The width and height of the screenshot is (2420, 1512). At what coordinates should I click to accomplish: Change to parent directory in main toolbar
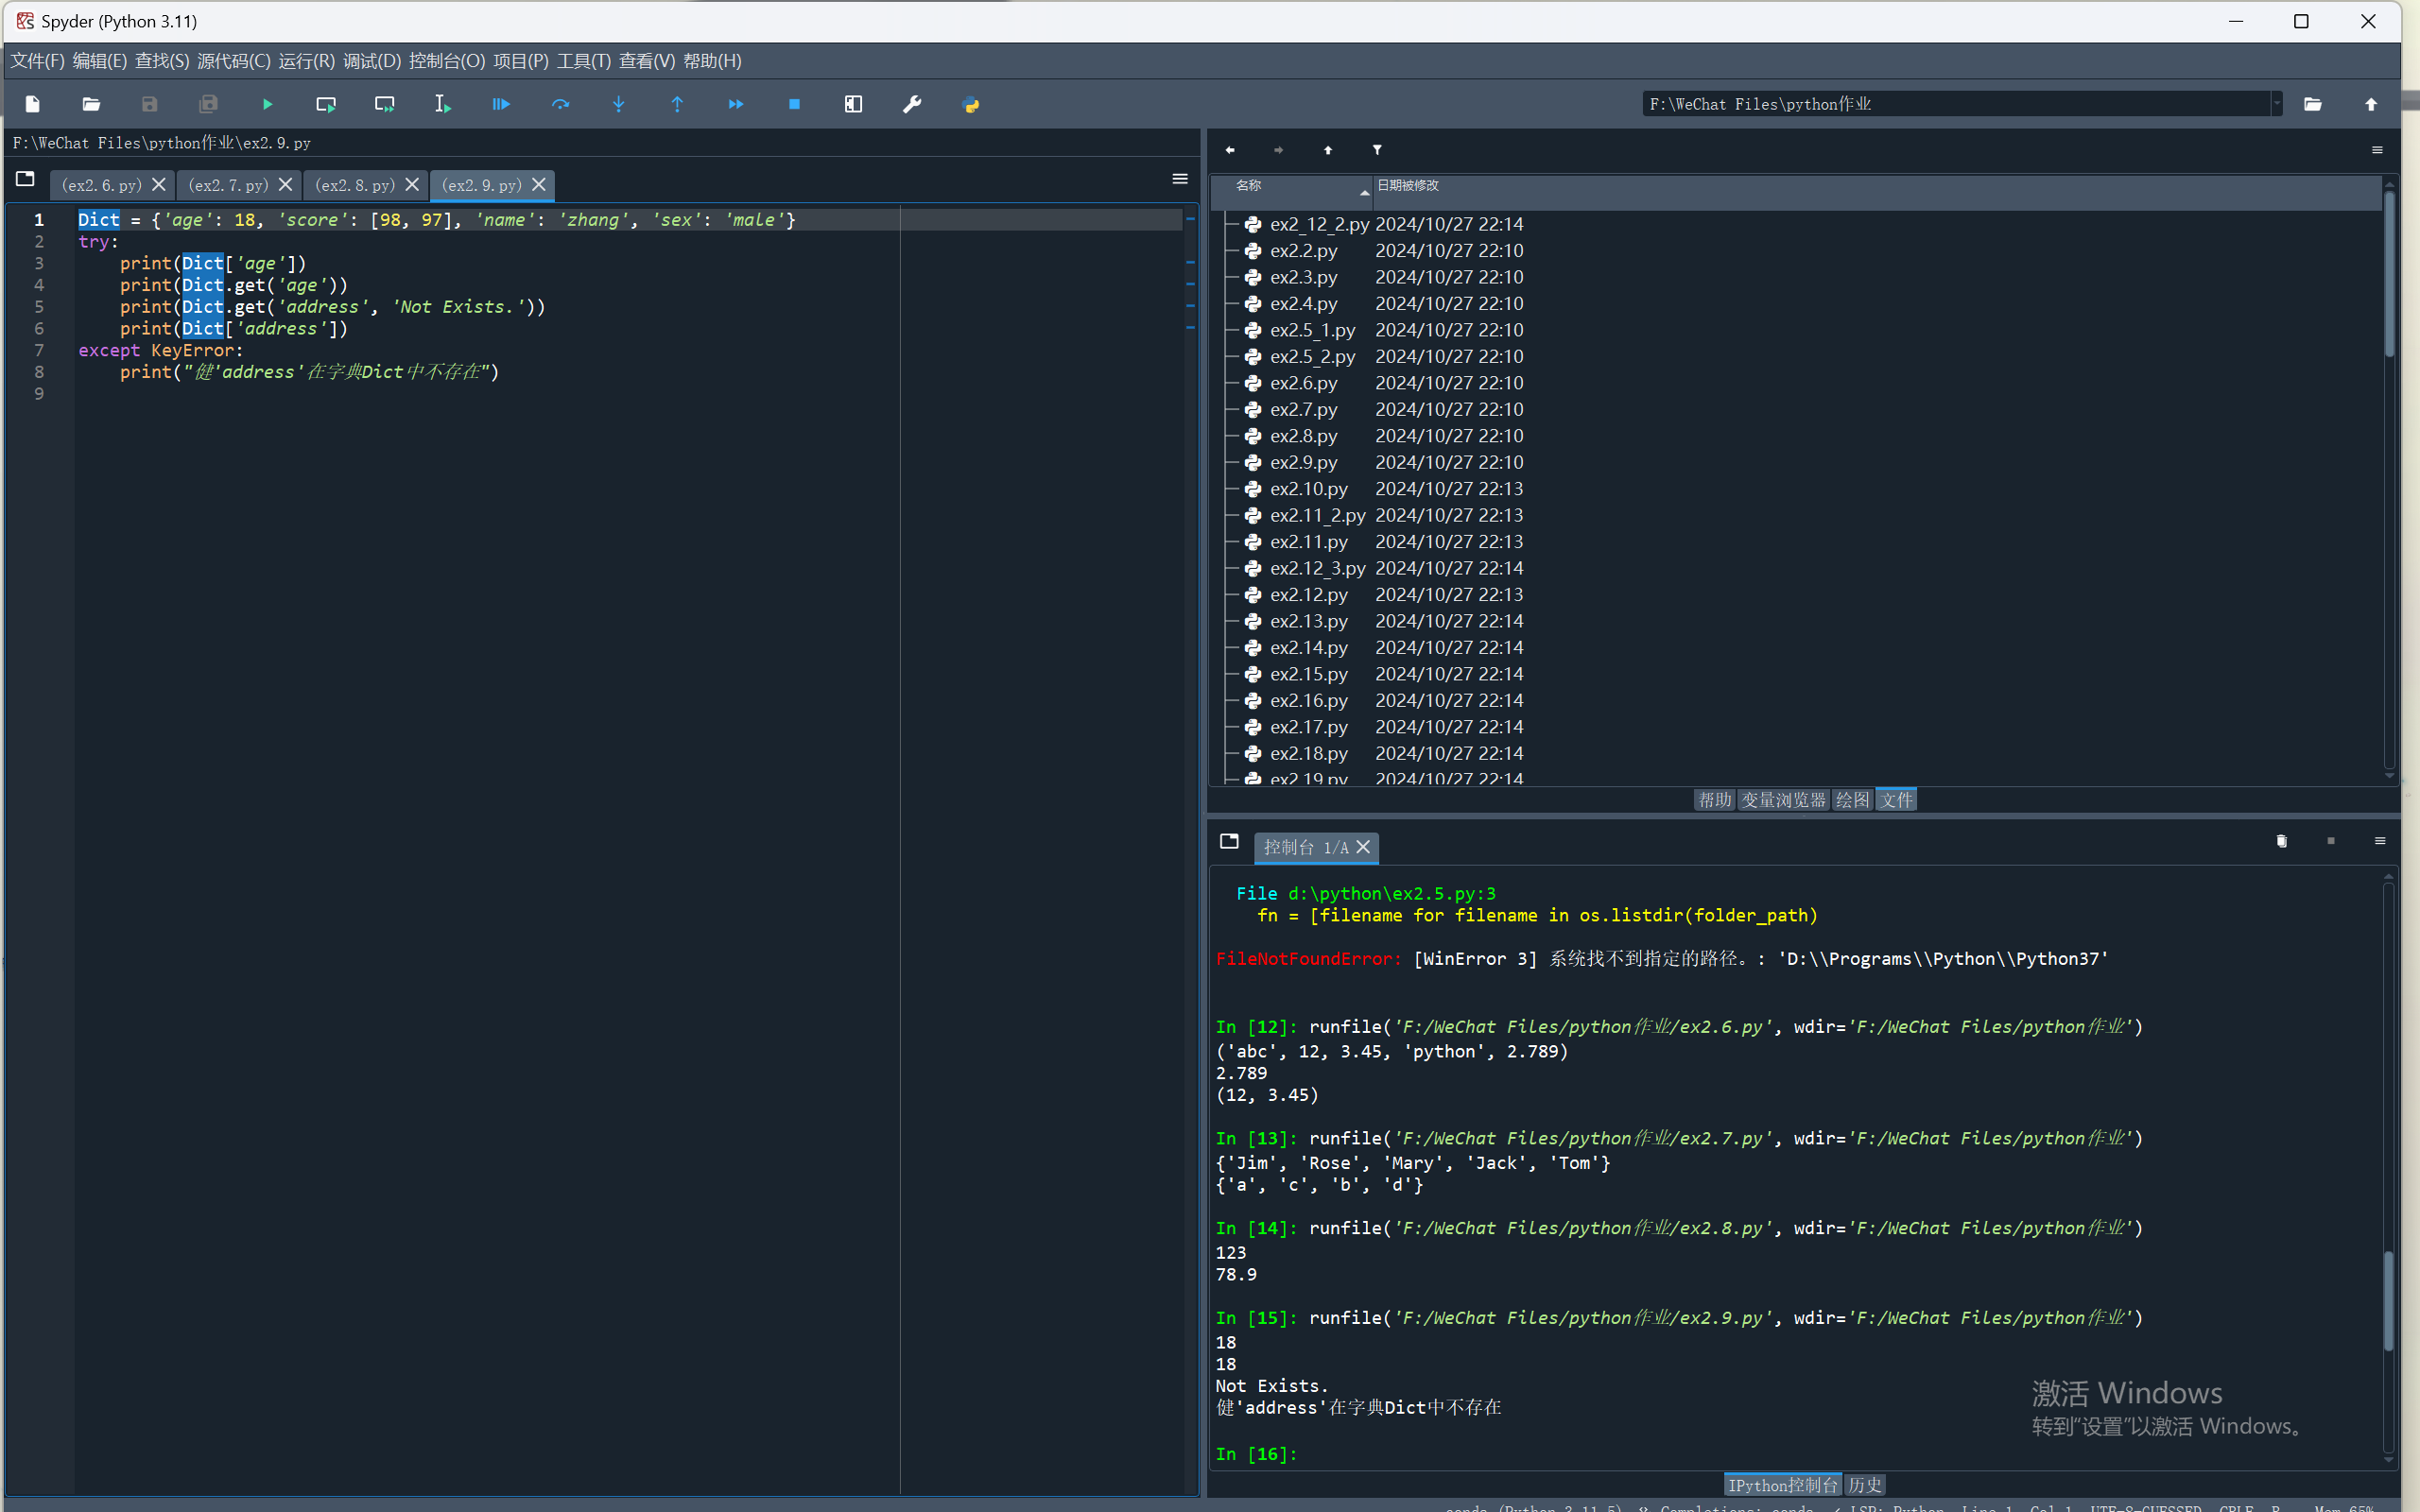tap(2371, 104)
